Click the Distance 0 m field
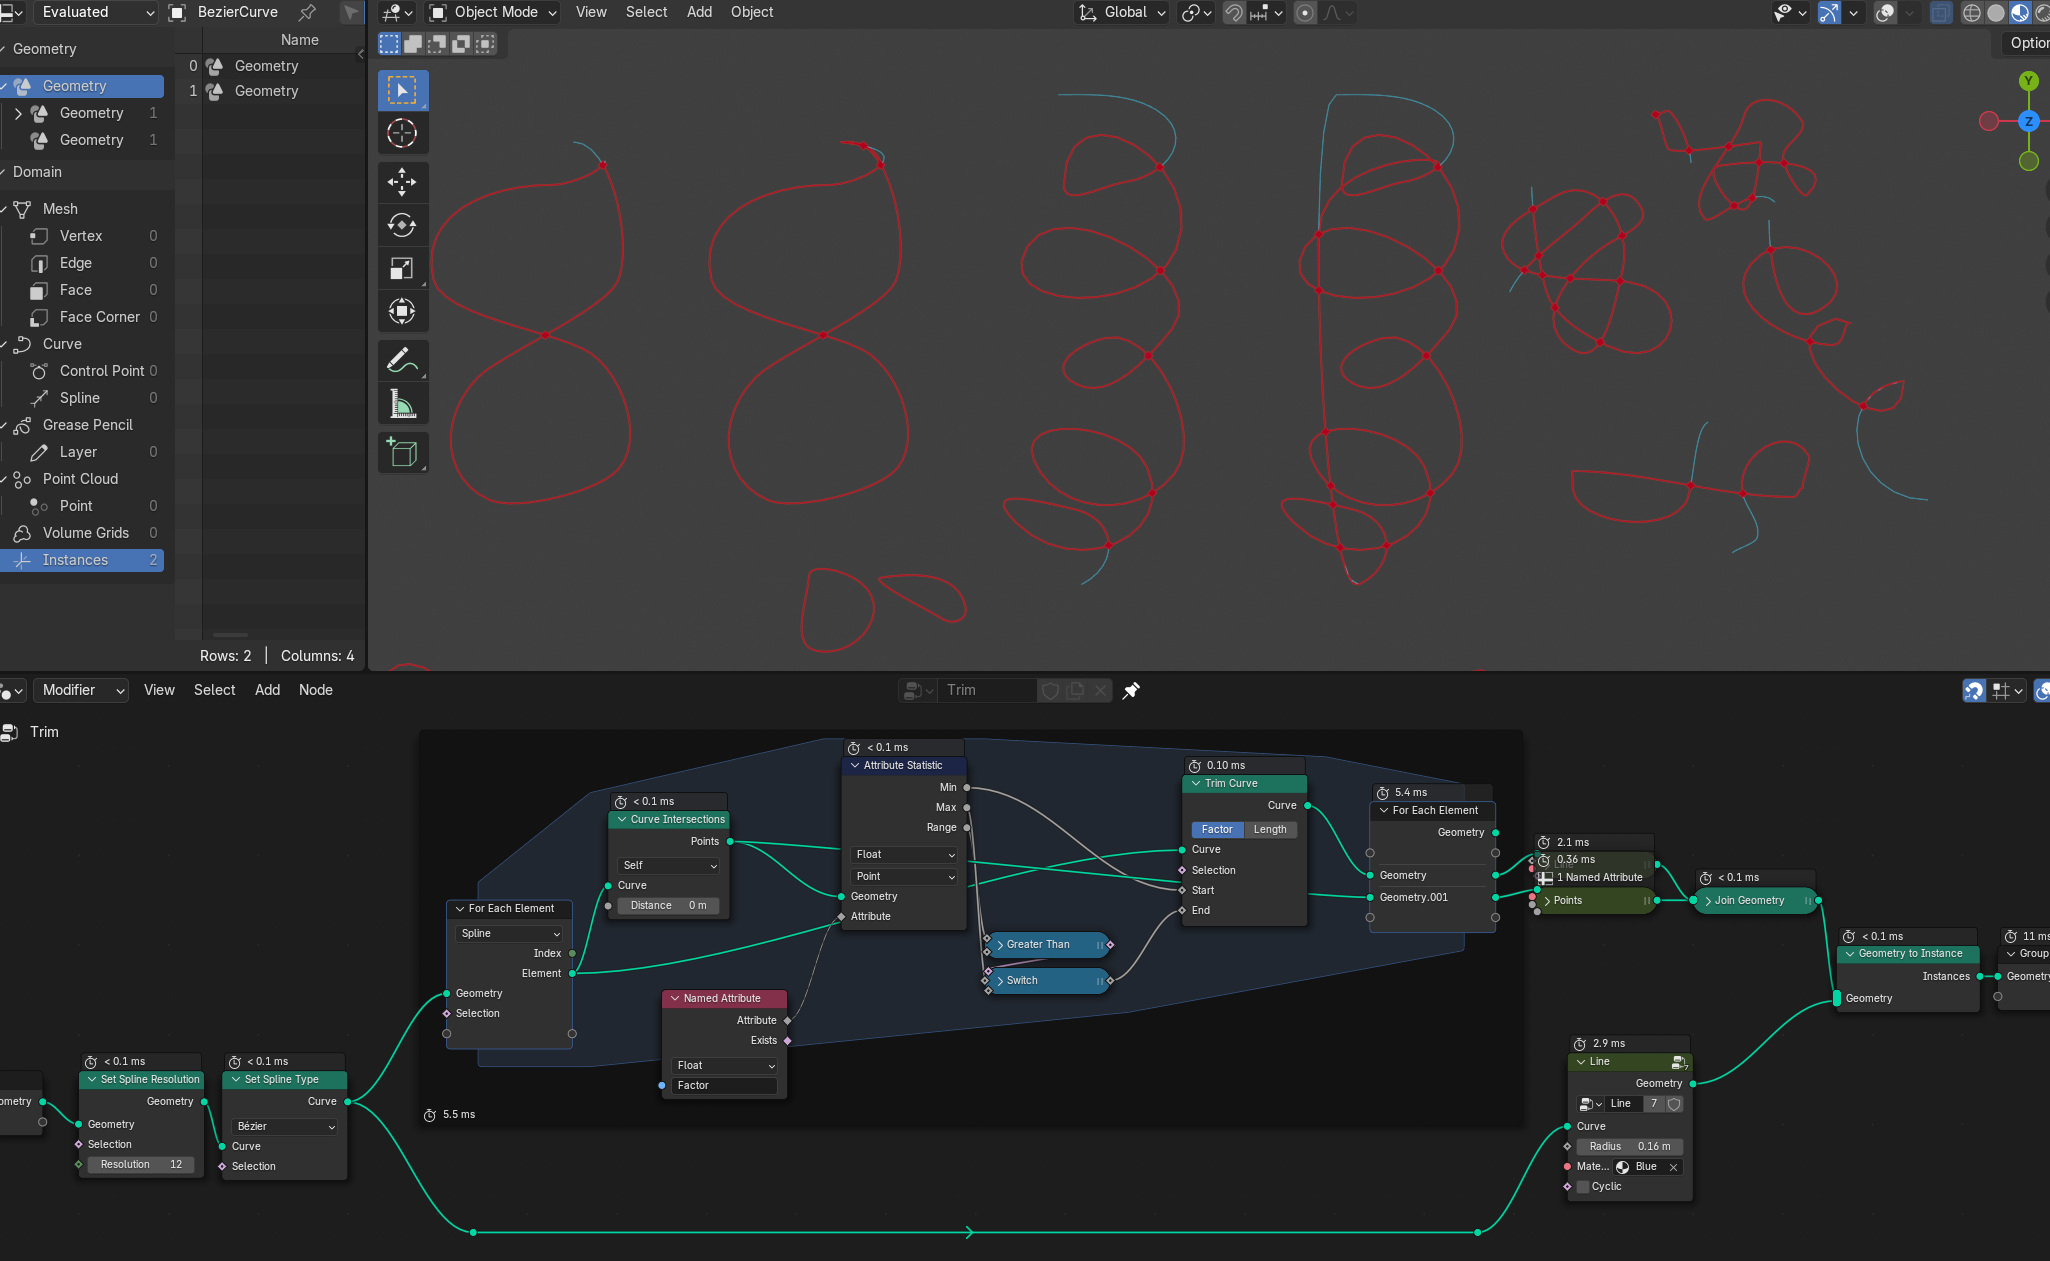The image size is (2050, 1261). pyautogui.click(x=668, y=906)
